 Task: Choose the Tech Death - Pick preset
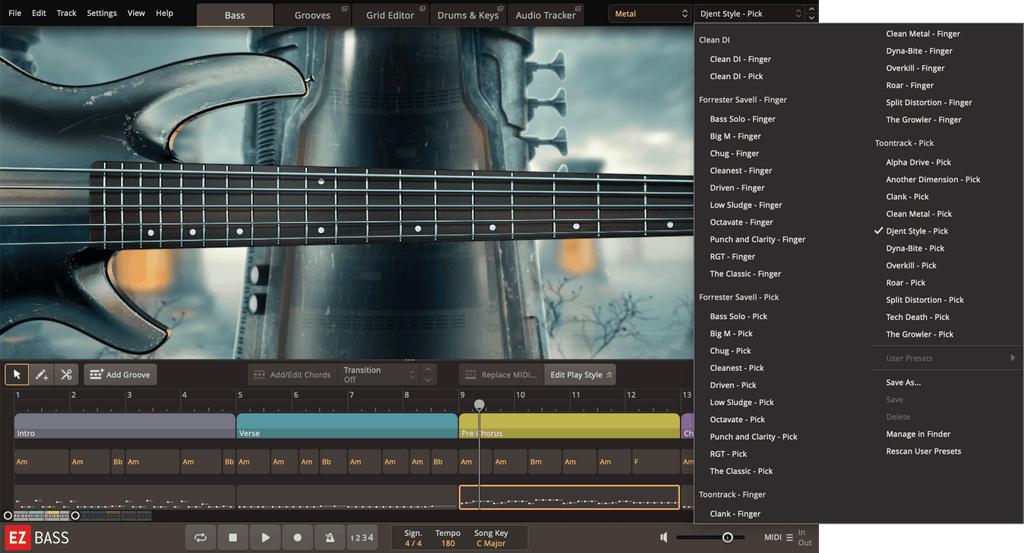click(x=918, y=317)
